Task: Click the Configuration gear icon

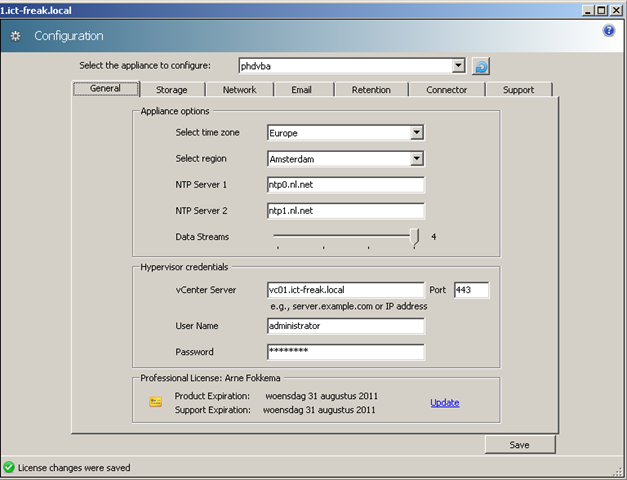Action: click(x=15, y=36)
